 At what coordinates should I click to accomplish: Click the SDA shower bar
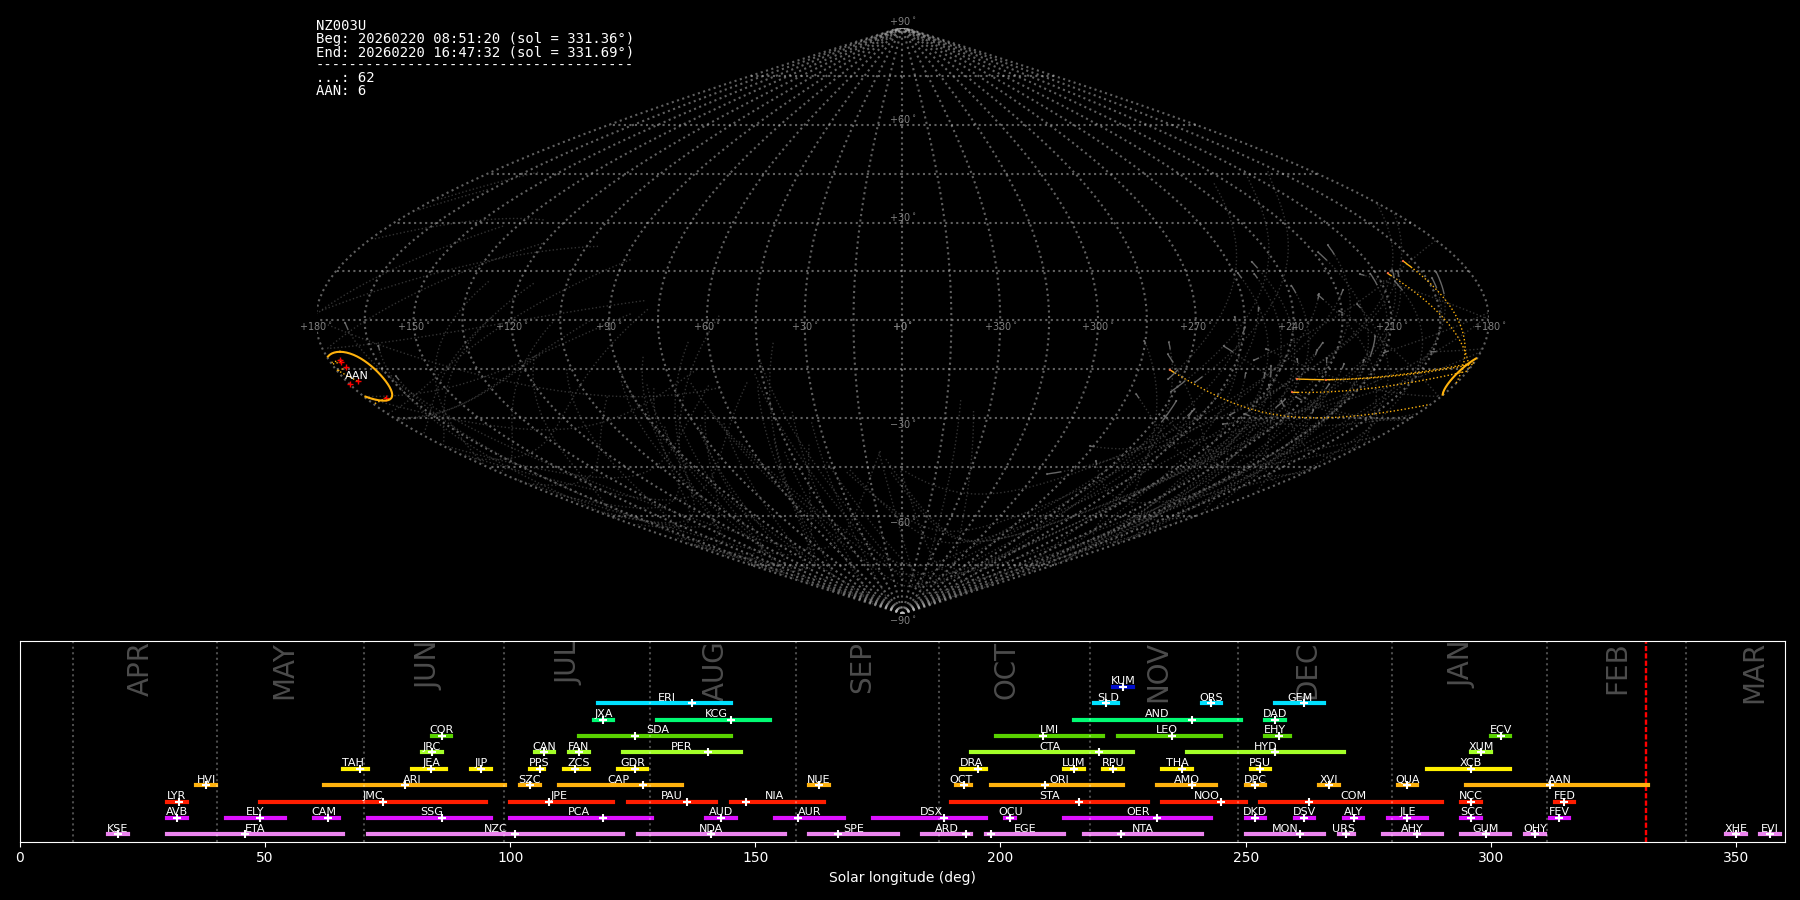pos(655,736)
